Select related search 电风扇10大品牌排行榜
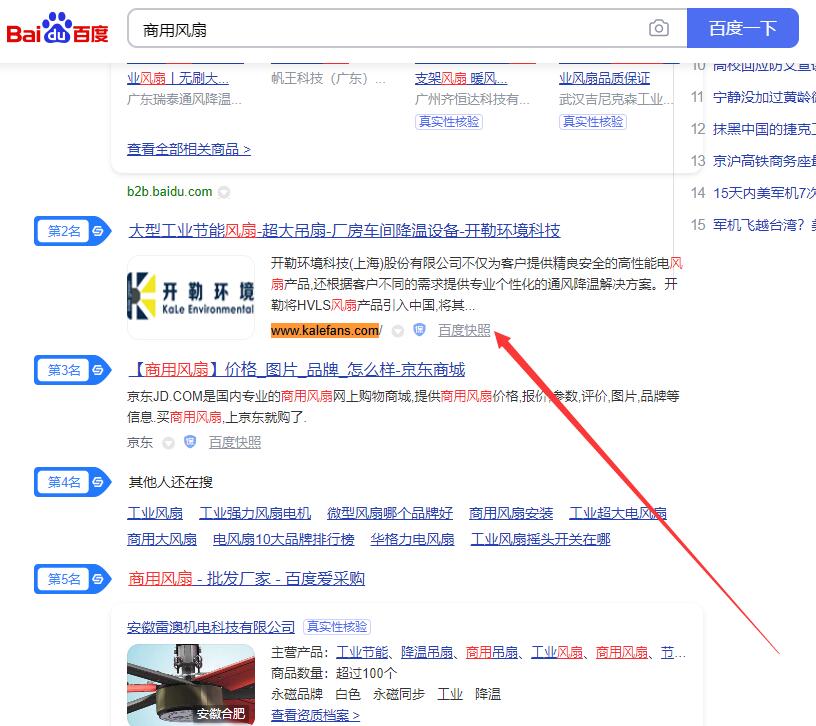 (284, 539)
